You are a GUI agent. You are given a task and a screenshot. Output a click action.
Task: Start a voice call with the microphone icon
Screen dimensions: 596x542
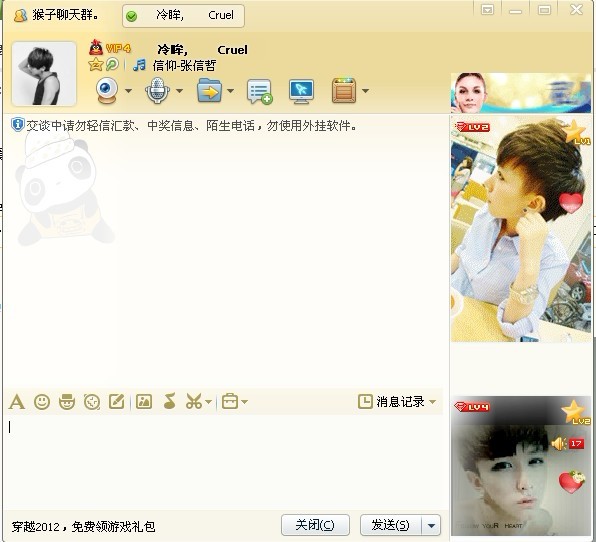157,90
